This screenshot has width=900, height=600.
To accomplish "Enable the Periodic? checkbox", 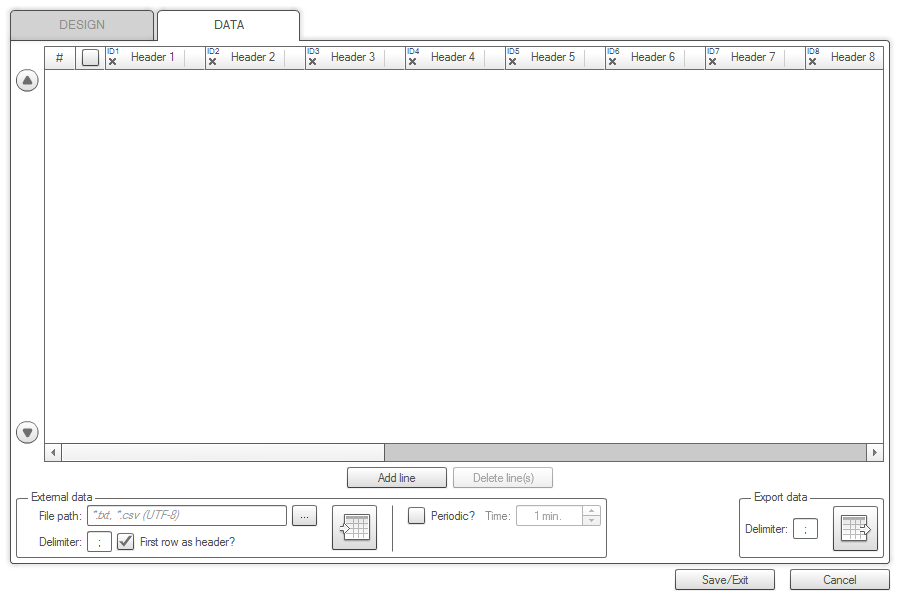I will [x=417, y=516].
